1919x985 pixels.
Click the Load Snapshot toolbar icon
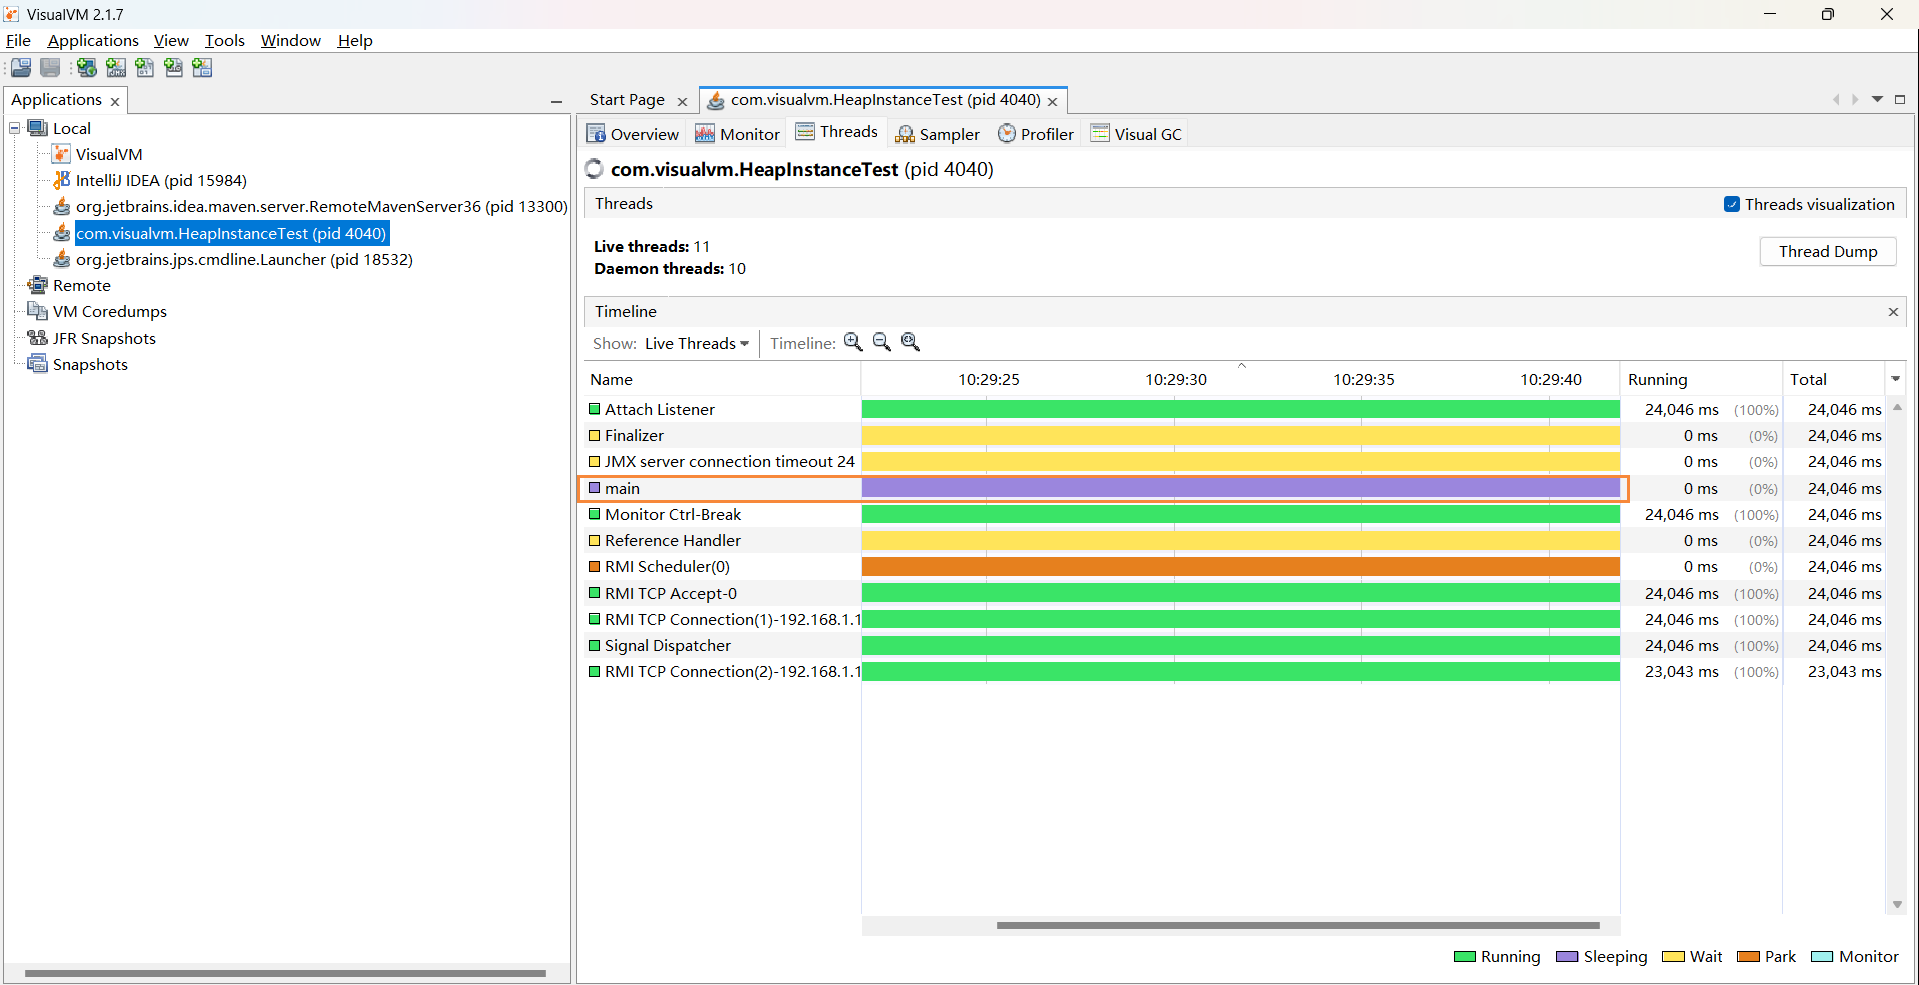coord(21,68)
